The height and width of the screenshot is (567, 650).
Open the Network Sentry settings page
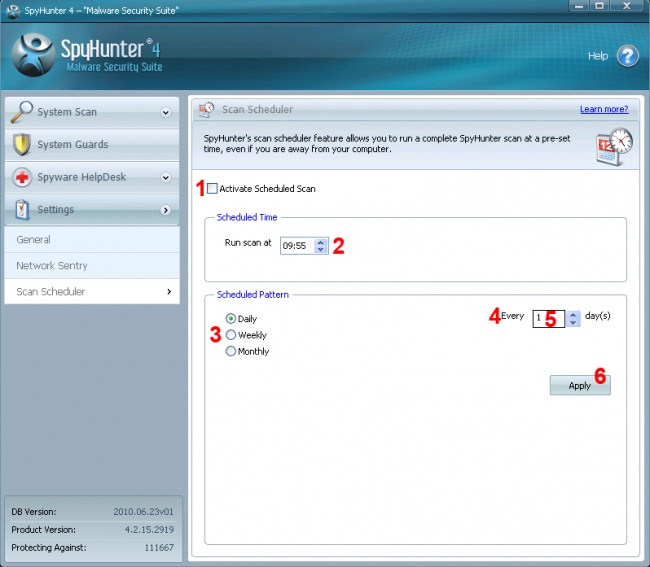coord(51,266)
